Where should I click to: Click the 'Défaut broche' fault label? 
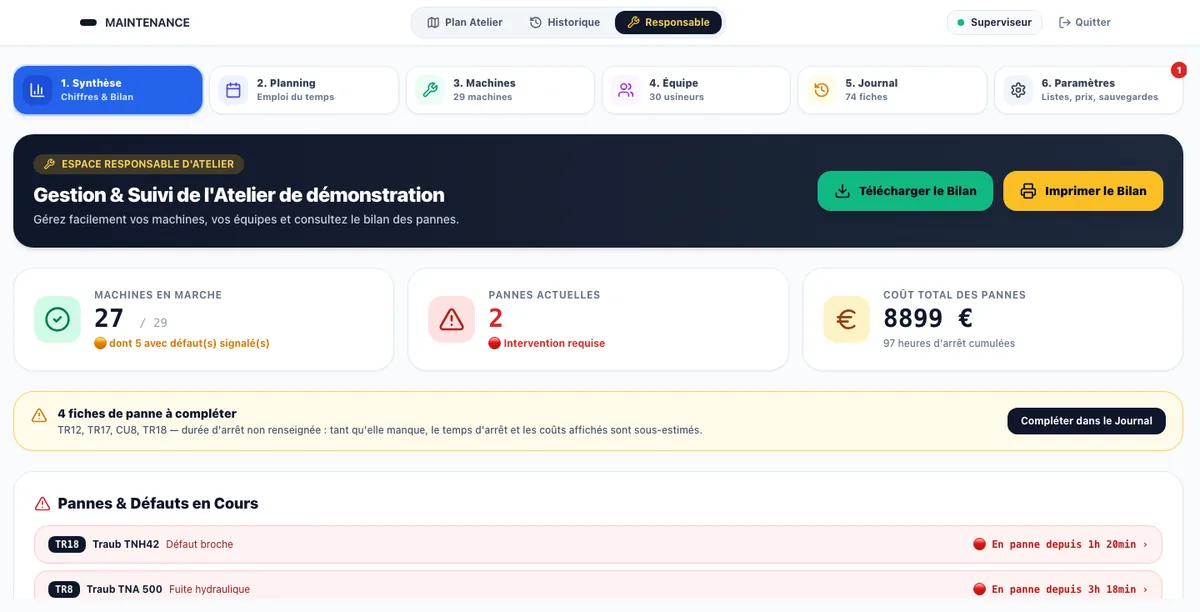click(x=199, y=544)
